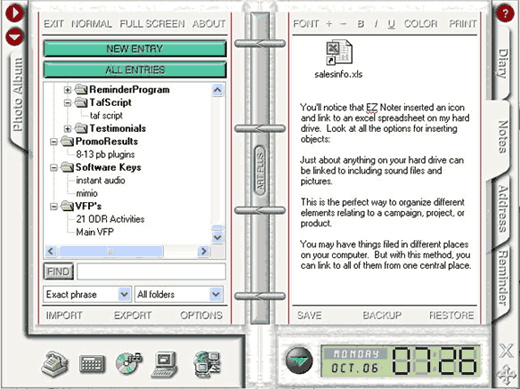Click the horizontal scrollbar thumb
The image size is (520, 389).
[111, 251]
